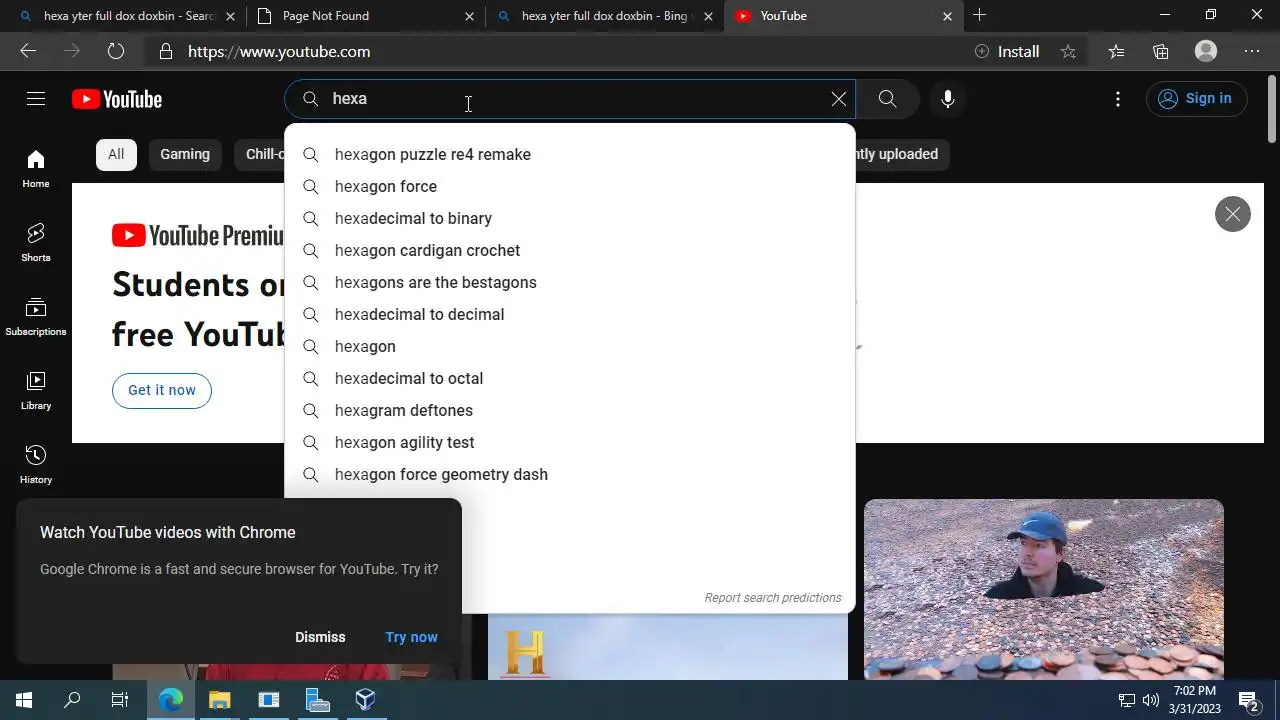The height and width of the screenshot is (720, 1280).
Task: Refresh the page
Action: (x=116, y=51)
